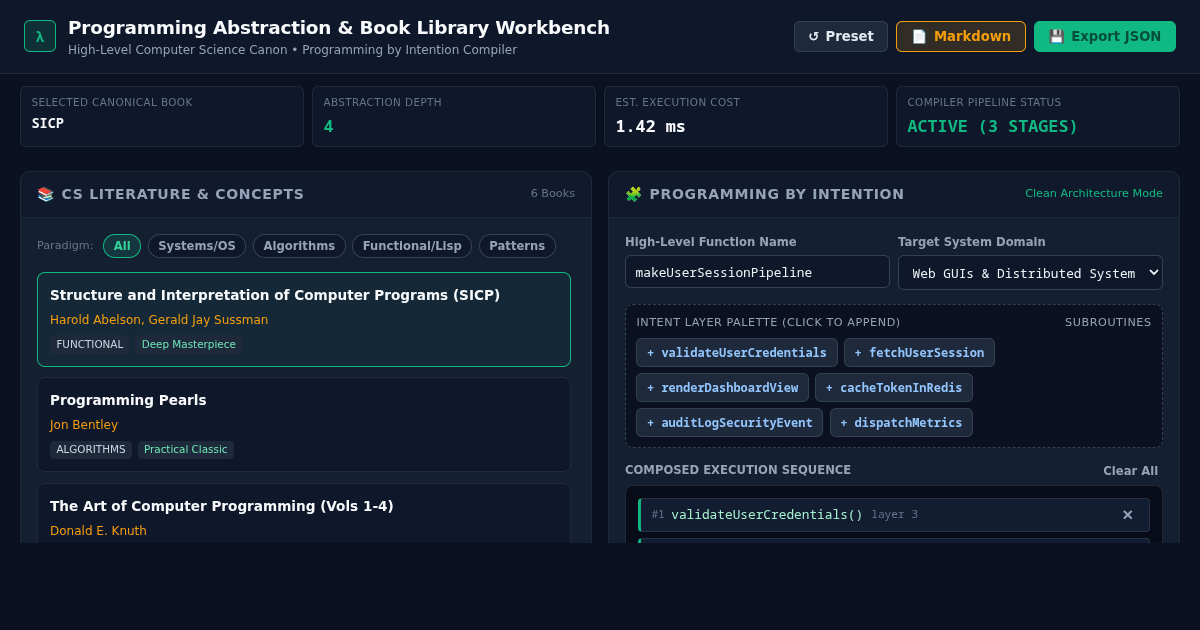
Task: Append renderDashboardView subroutine
Action: [x=722, y=388]
